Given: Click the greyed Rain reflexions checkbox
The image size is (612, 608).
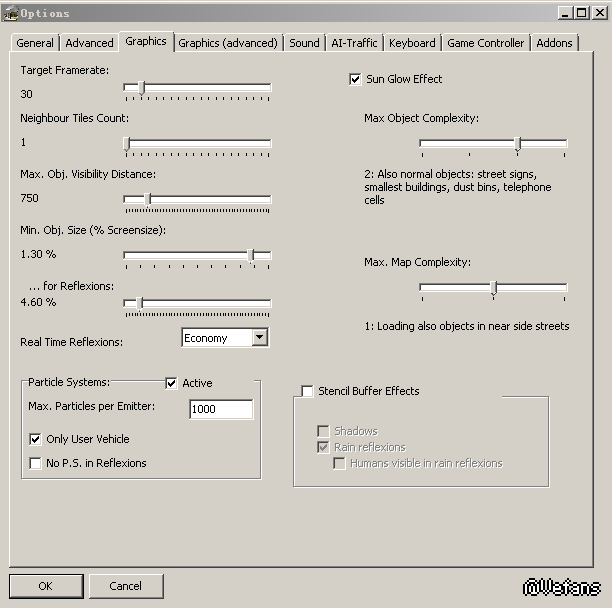Looking at the screenshot, I should coord(323,447).
